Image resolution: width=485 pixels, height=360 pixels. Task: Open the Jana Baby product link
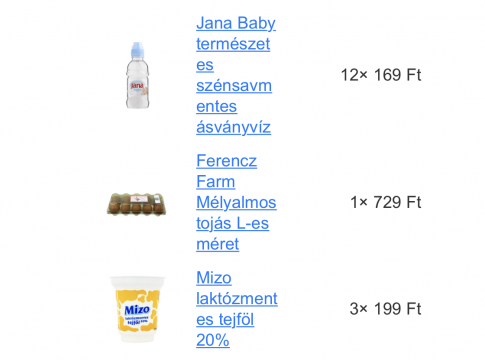pos(236,75)
